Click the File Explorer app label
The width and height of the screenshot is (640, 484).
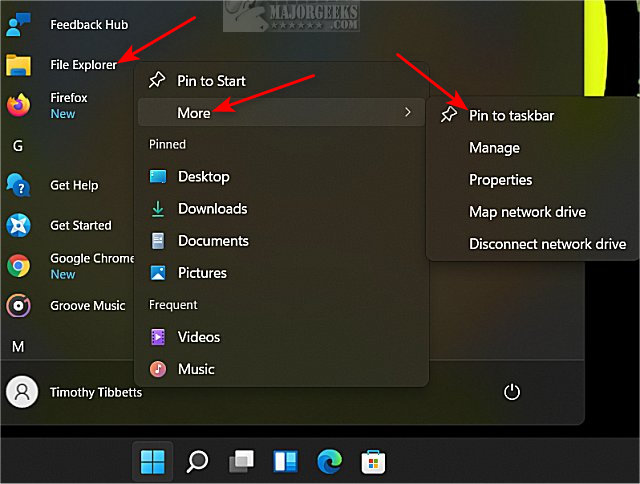(83, 65)
